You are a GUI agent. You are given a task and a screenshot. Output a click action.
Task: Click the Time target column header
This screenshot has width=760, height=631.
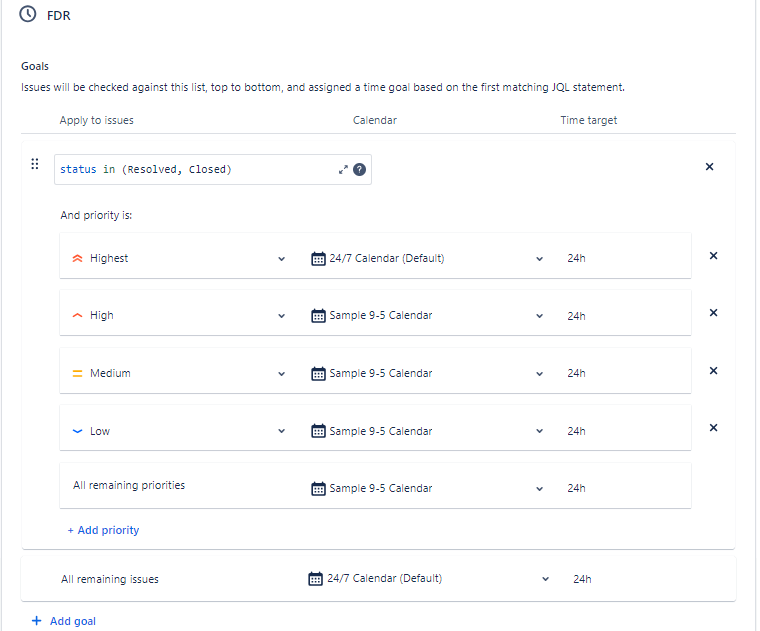pos(589,120)
